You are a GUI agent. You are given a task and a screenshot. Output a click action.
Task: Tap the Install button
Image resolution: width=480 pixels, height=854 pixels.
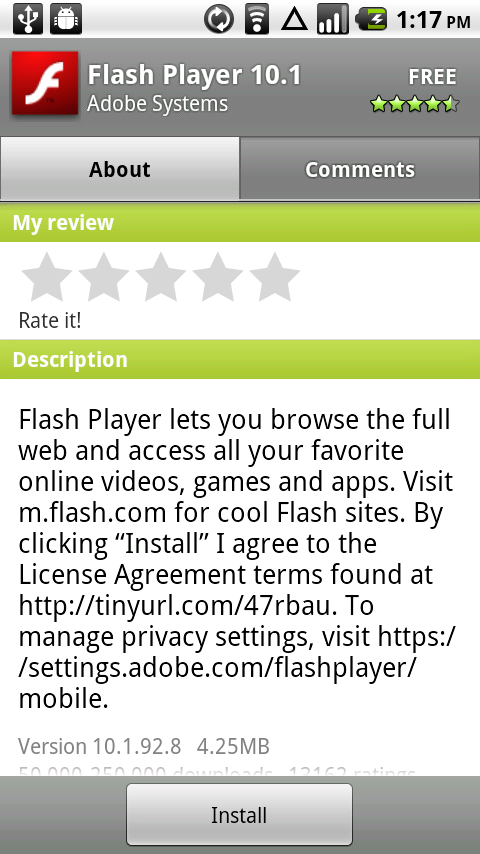239,815
